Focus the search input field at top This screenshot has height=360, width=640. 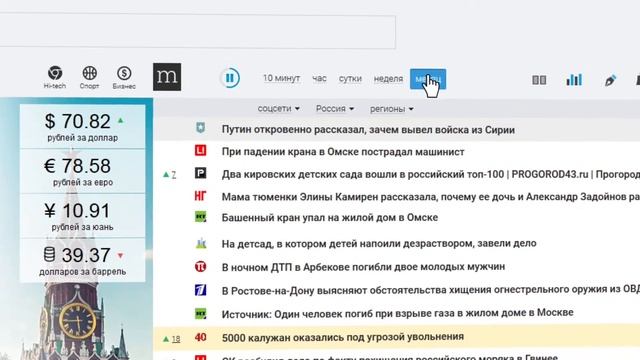coord(198,32)
